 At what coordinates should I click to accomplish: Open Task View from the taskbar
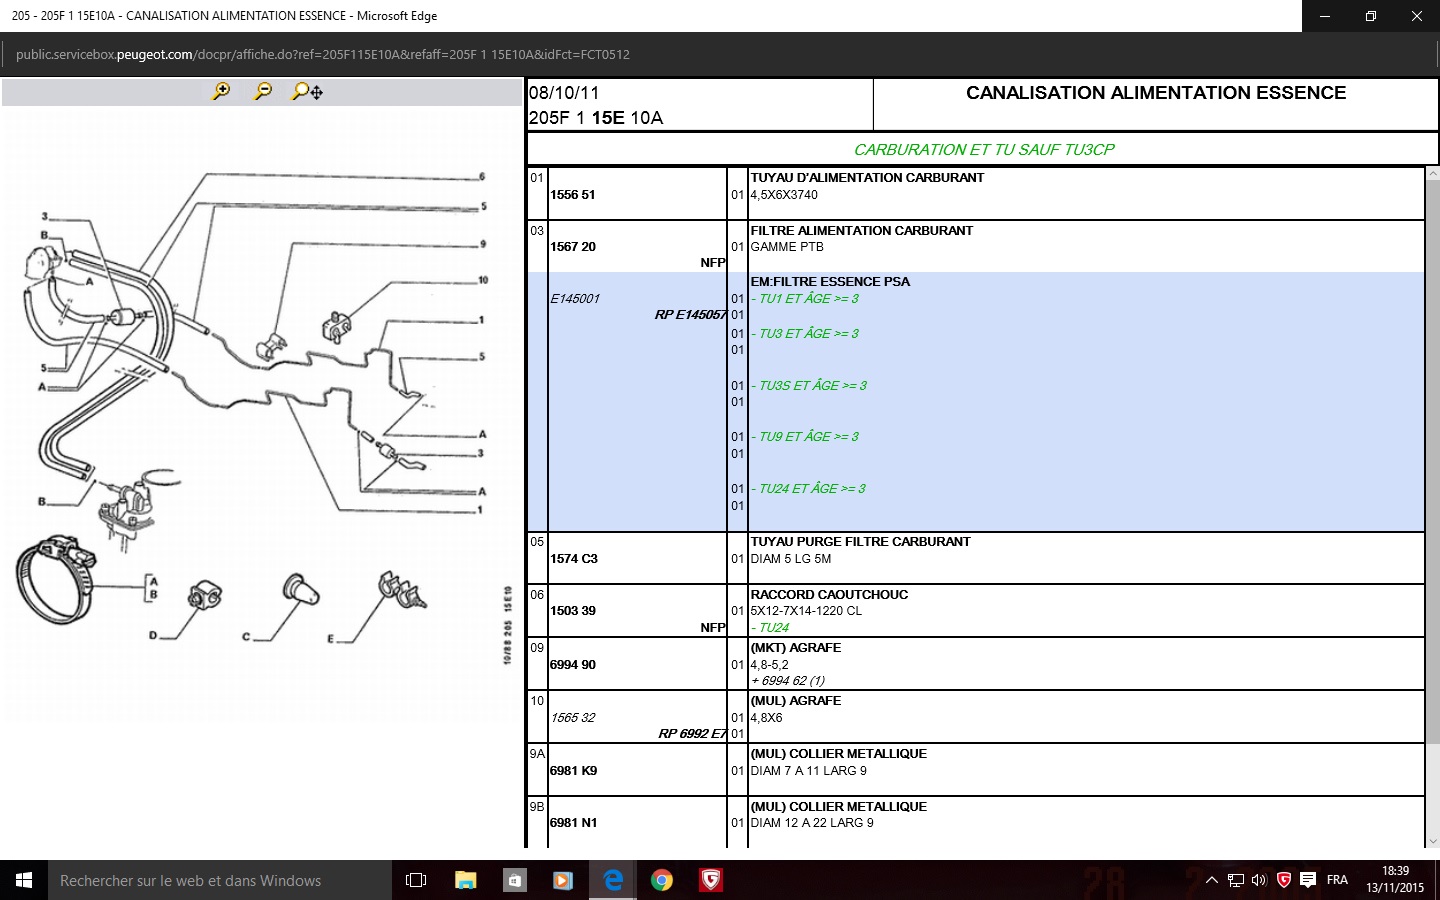tap(416, 880)
